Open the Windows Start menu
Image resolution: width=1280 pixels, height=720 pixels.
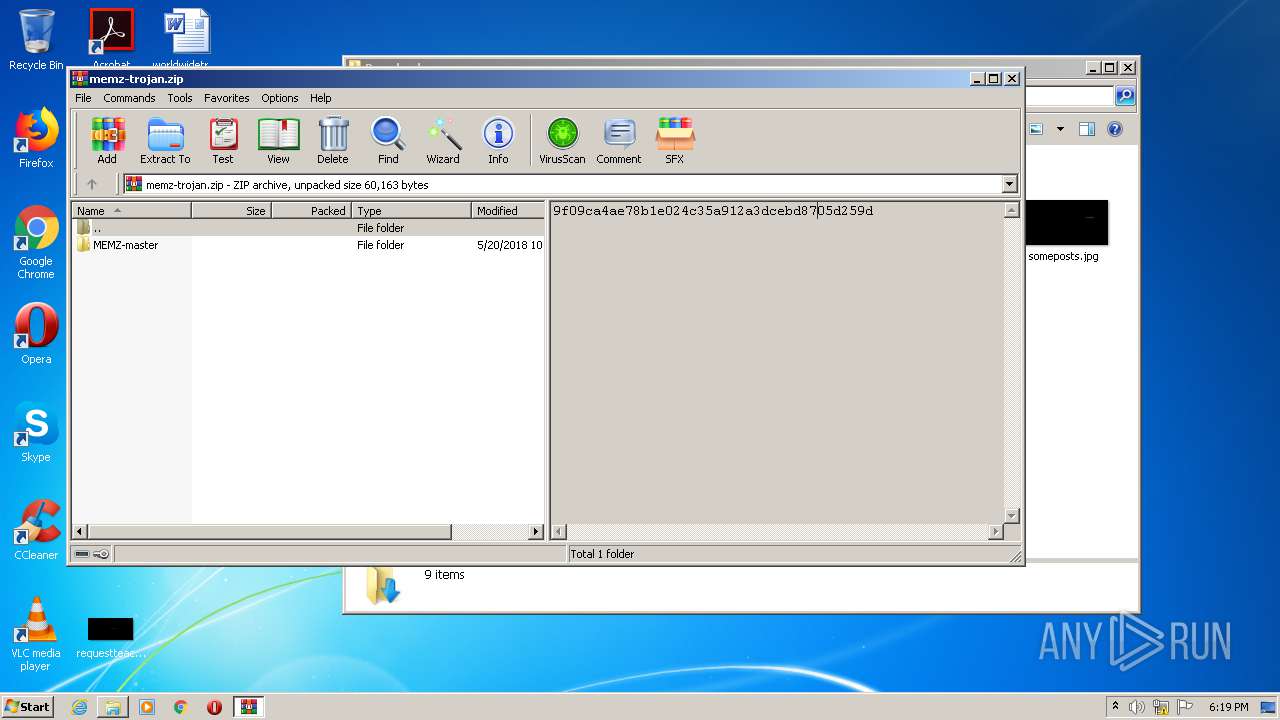click(x=27, y=706)
